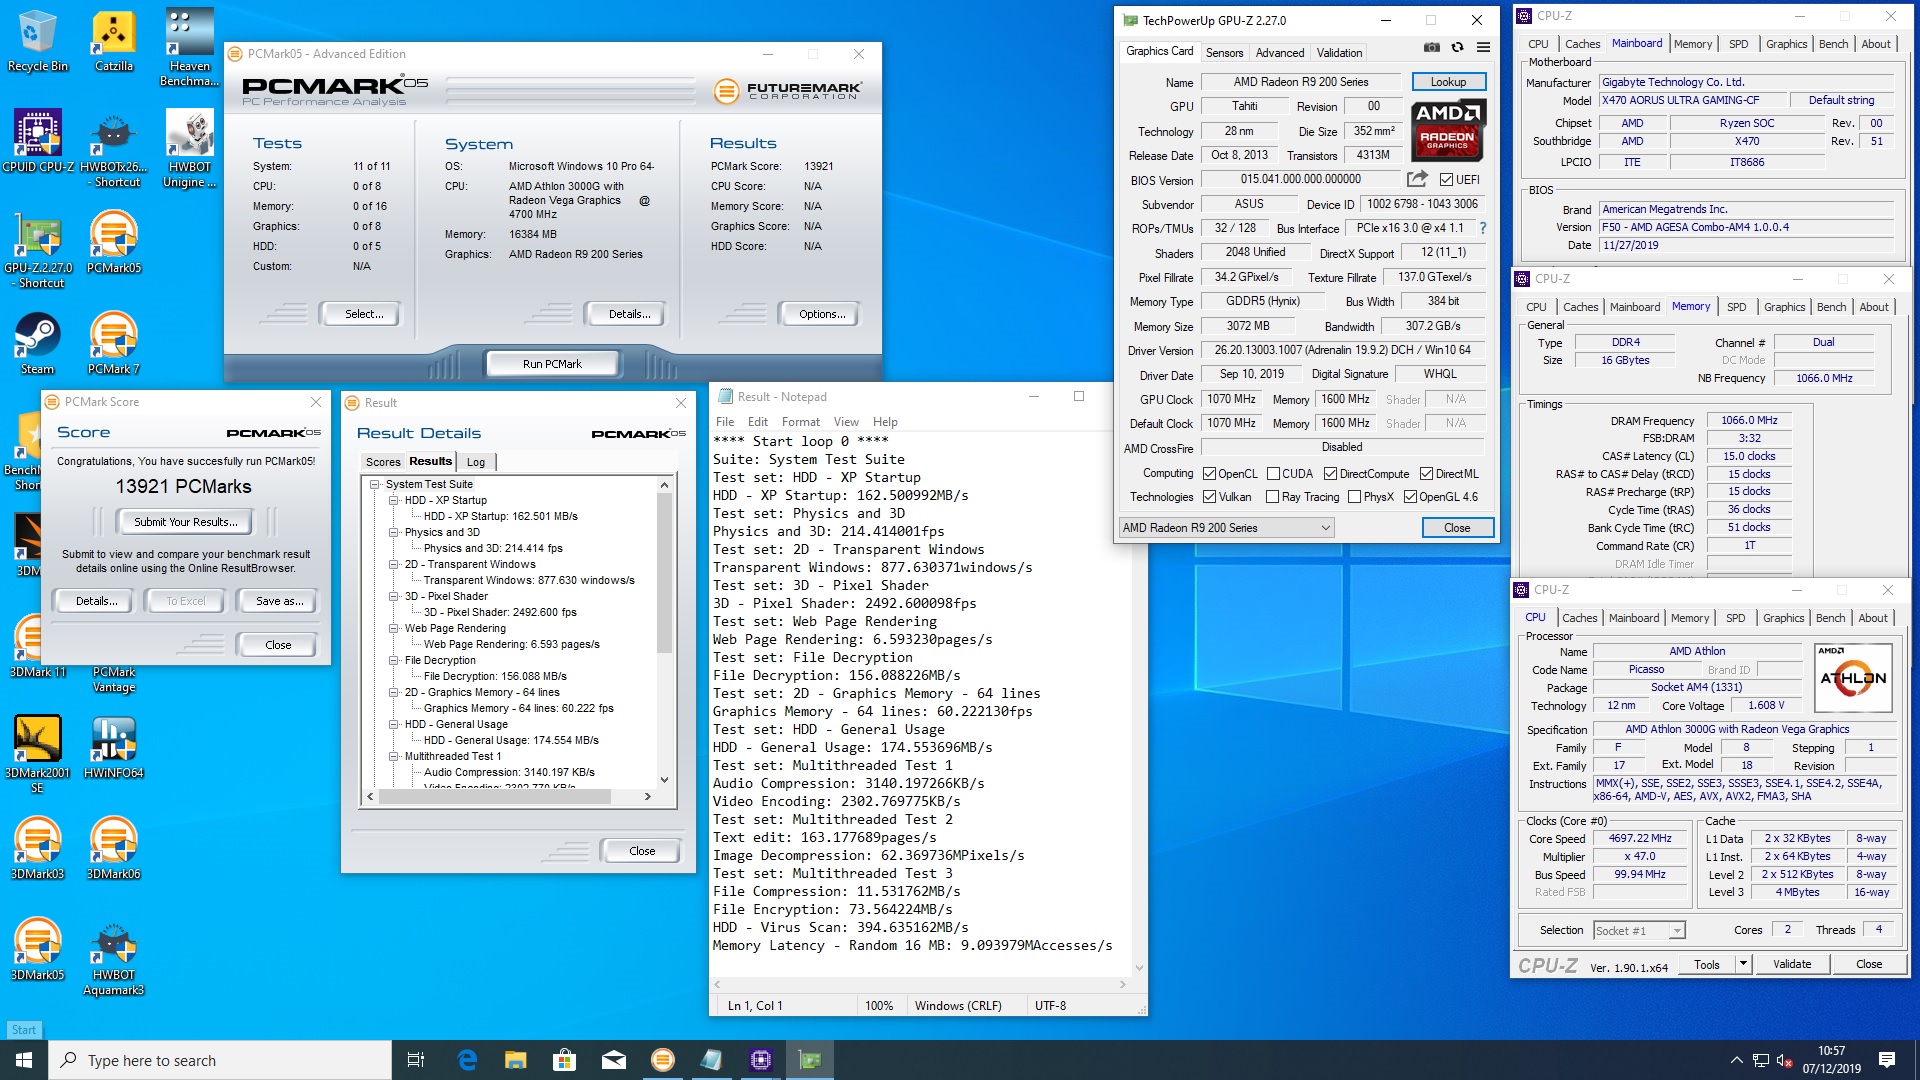Open Steam desktop icon
The height and width of the screenshot is (1080, 1920).
37,343
